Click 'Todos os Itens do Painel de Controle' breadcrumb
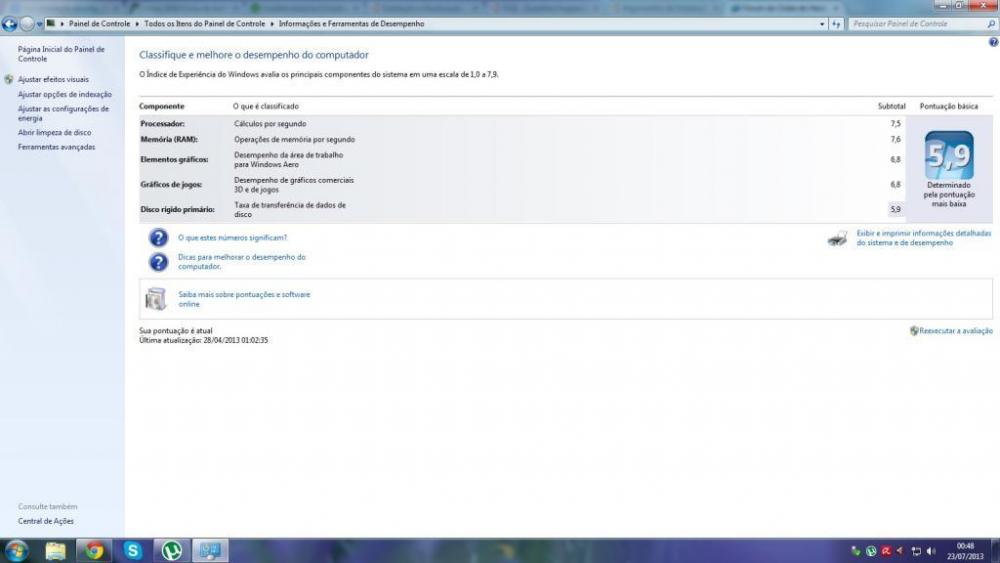 [x=205, y=23]
